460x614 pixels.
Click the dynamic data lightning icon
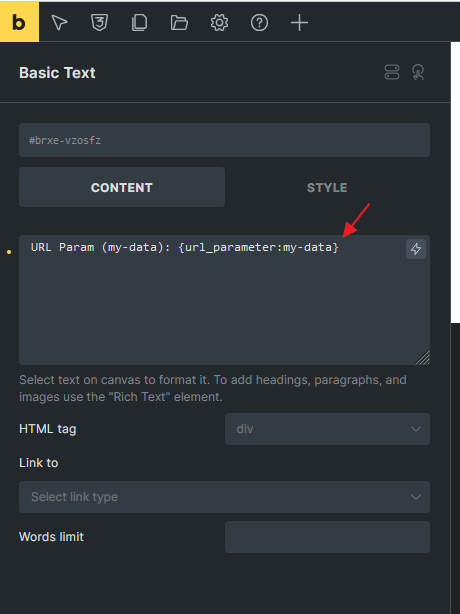416,249
